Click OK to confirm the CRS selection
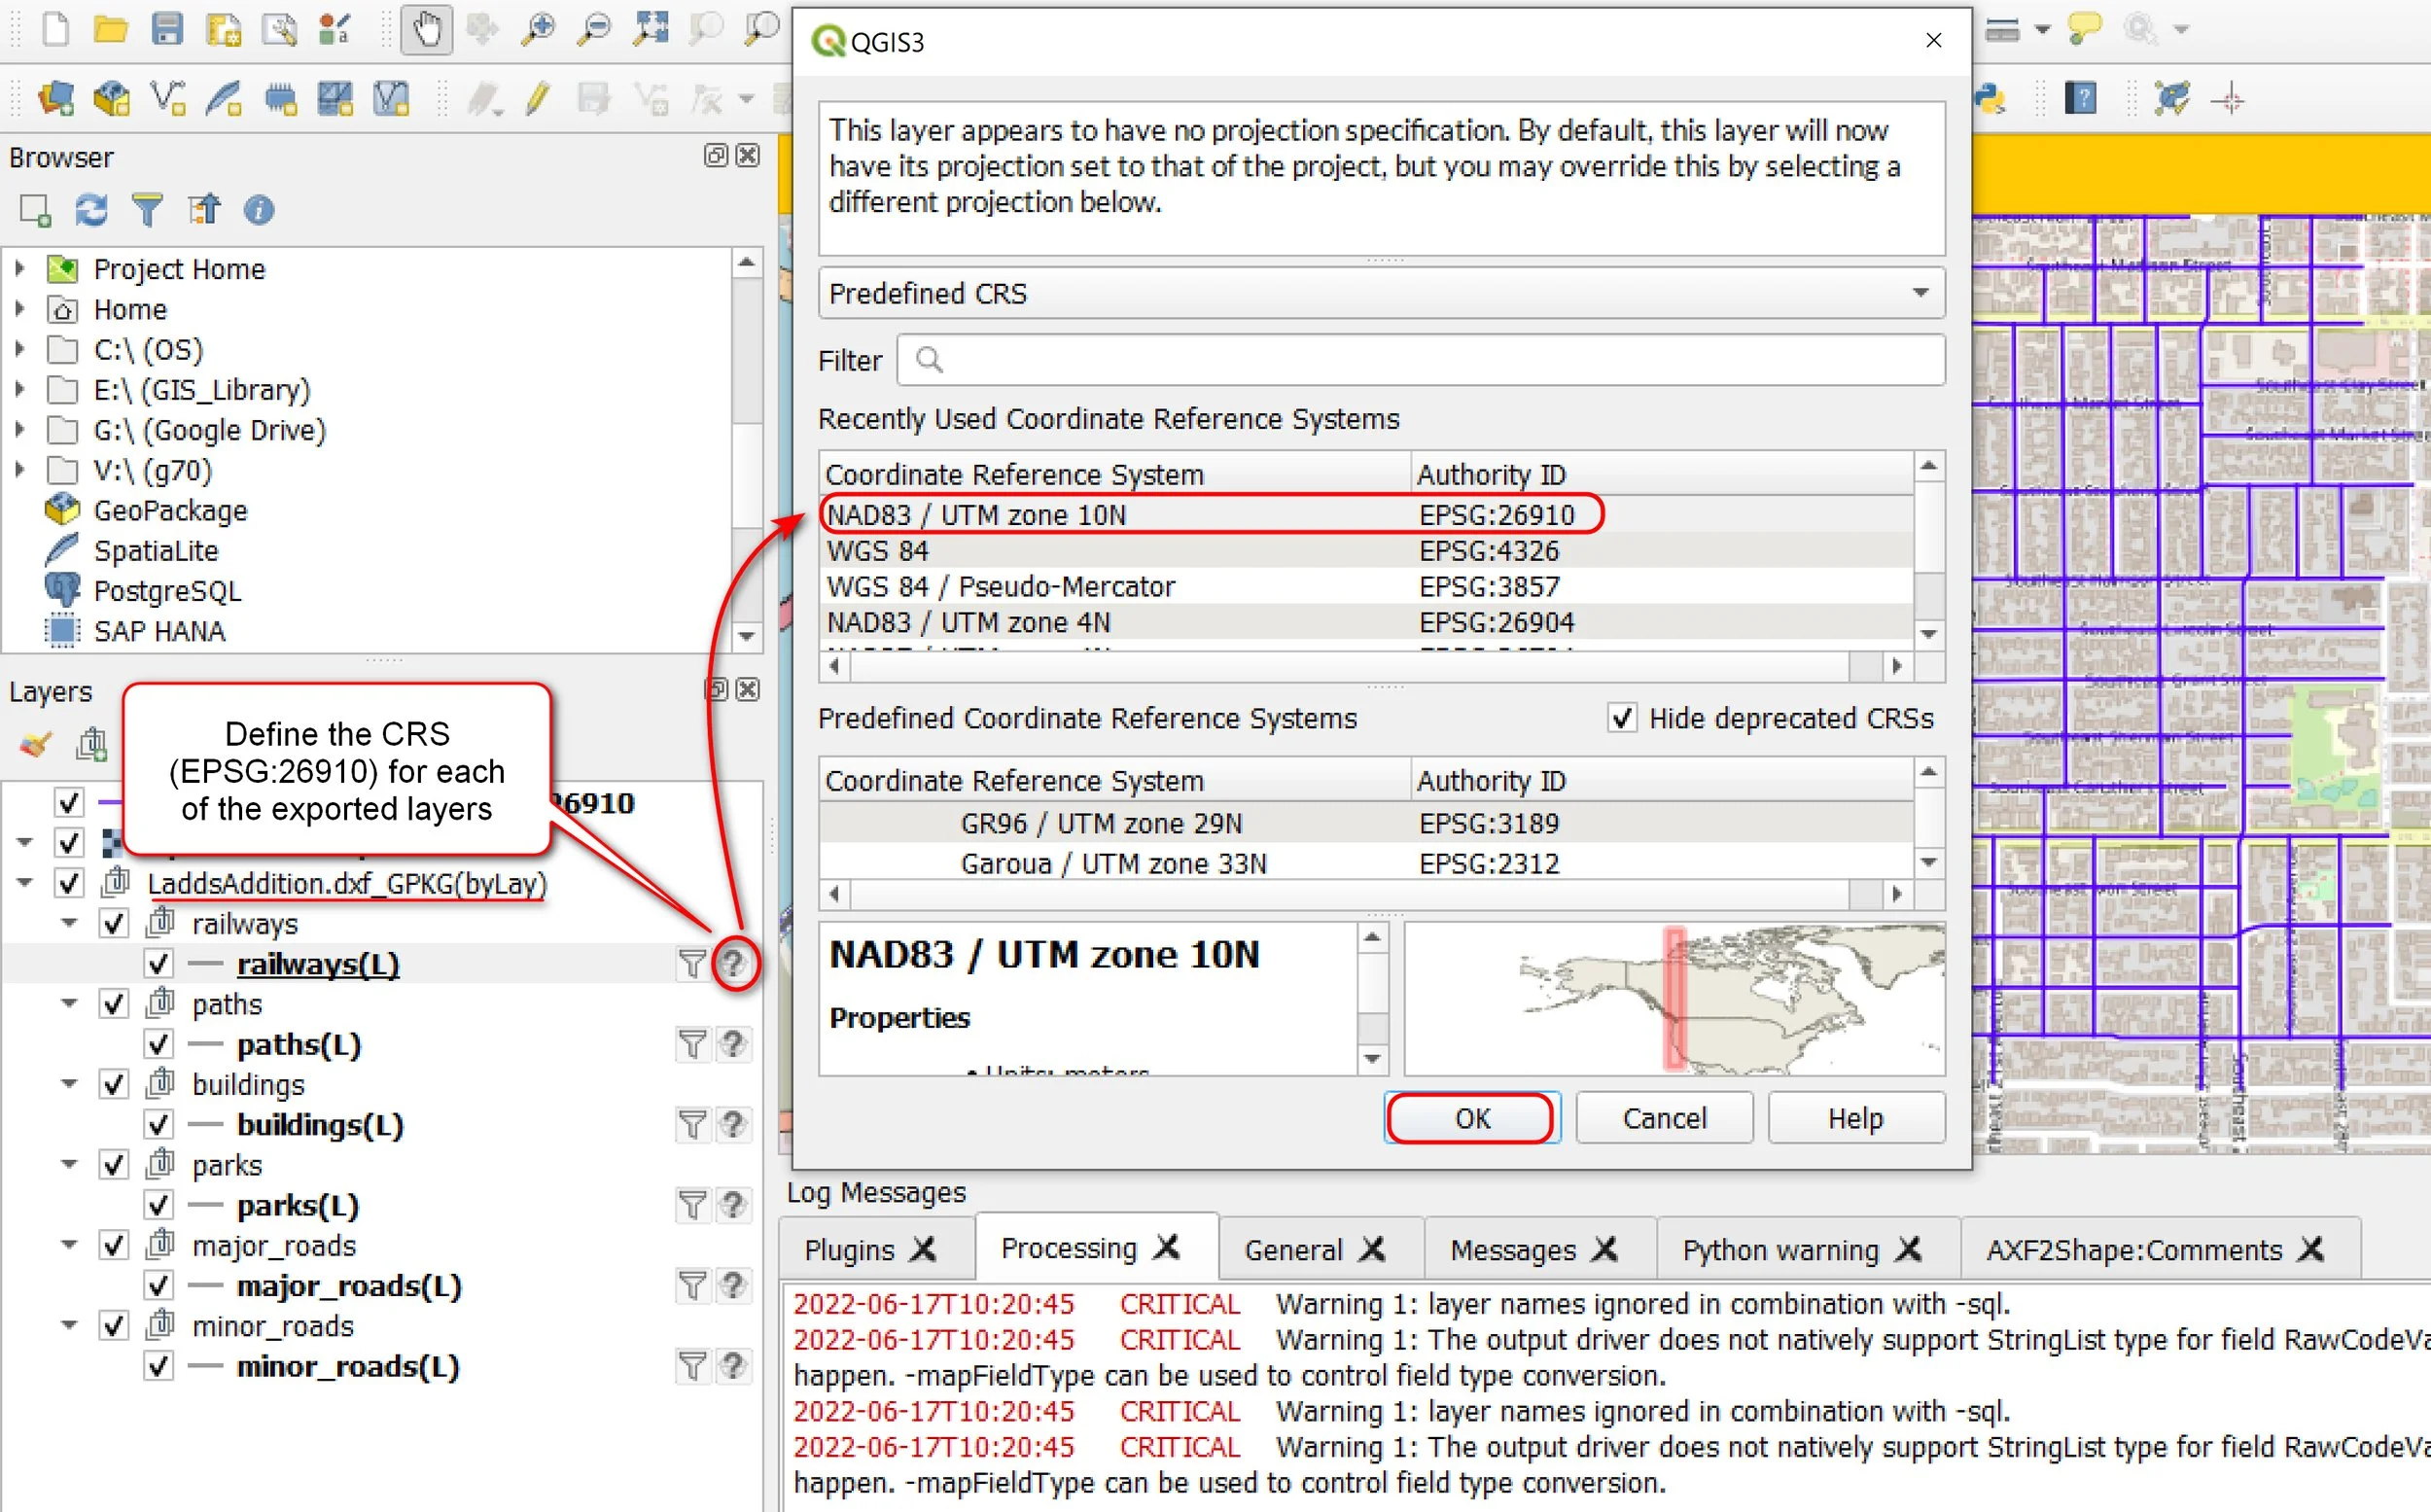Screen dimensions: 2431x1512 point(1470,1117)
